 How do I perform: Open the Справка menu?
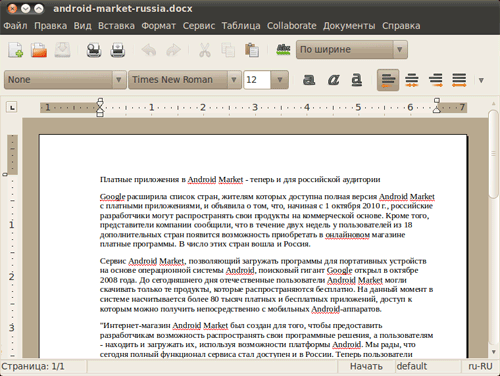point(401,26)
